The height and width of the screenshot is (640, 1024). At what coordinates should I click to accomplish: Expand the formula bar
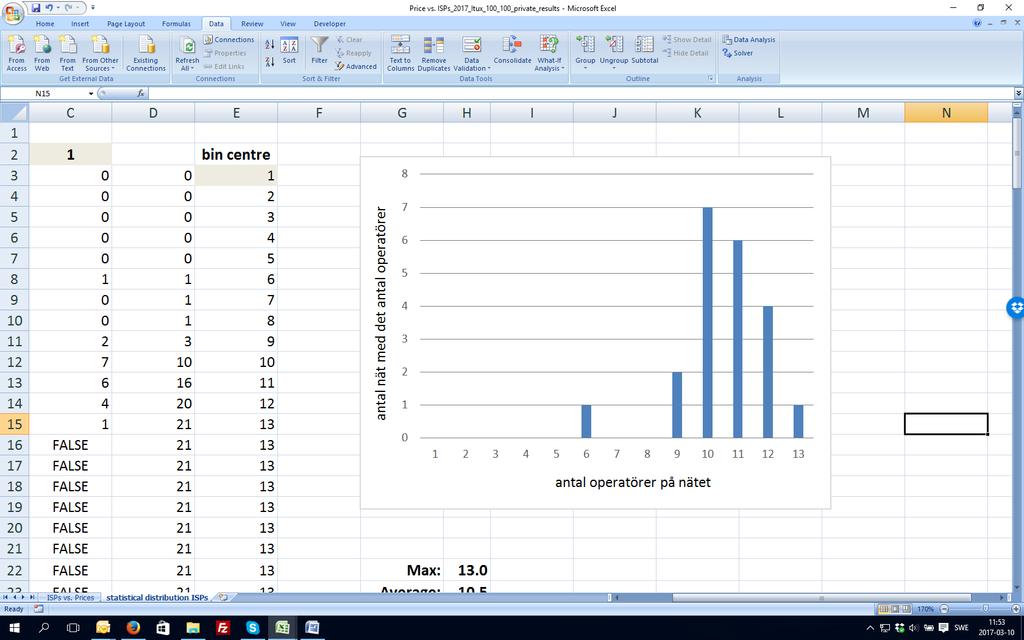1018,93
